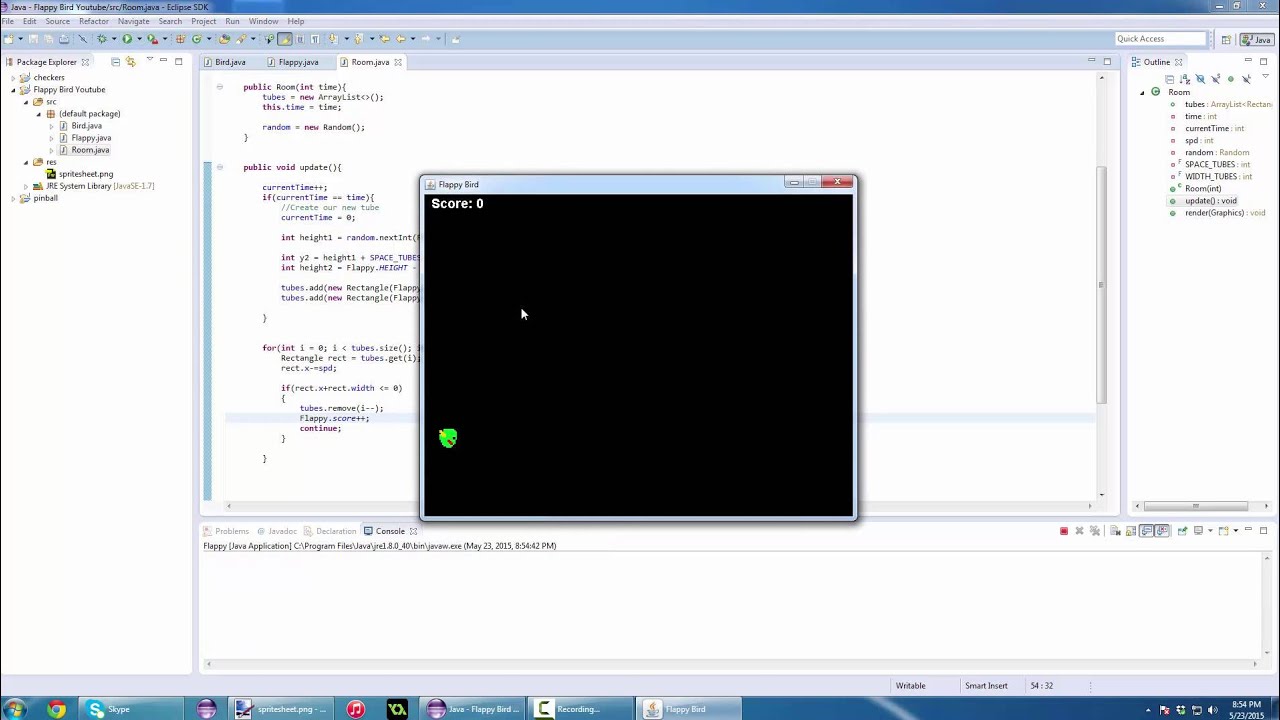Open the Outline view menu triangle
The height and width of the screenshot is (720, 1280).
[1265, 76]
